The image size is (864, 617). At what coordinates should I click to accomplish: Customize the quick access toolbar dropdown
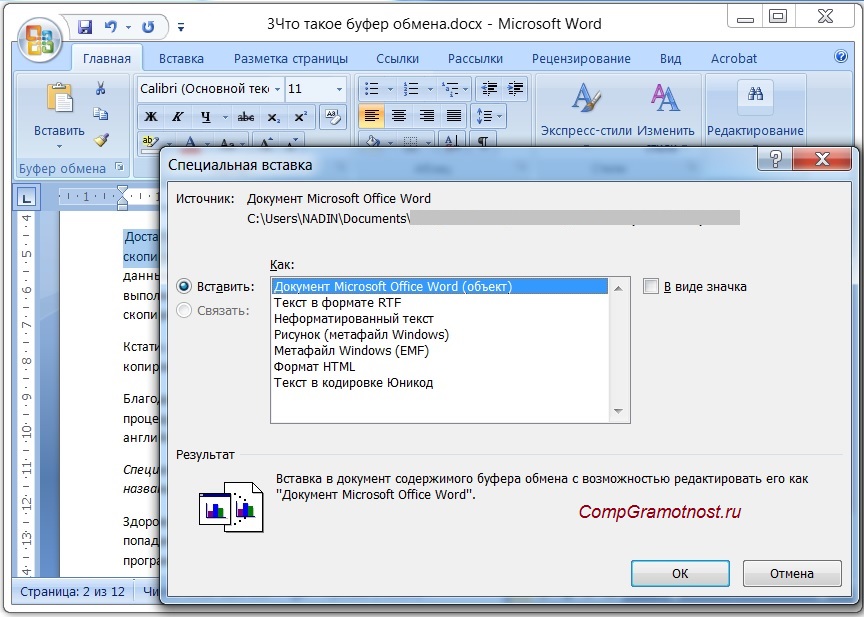point(181,26)
